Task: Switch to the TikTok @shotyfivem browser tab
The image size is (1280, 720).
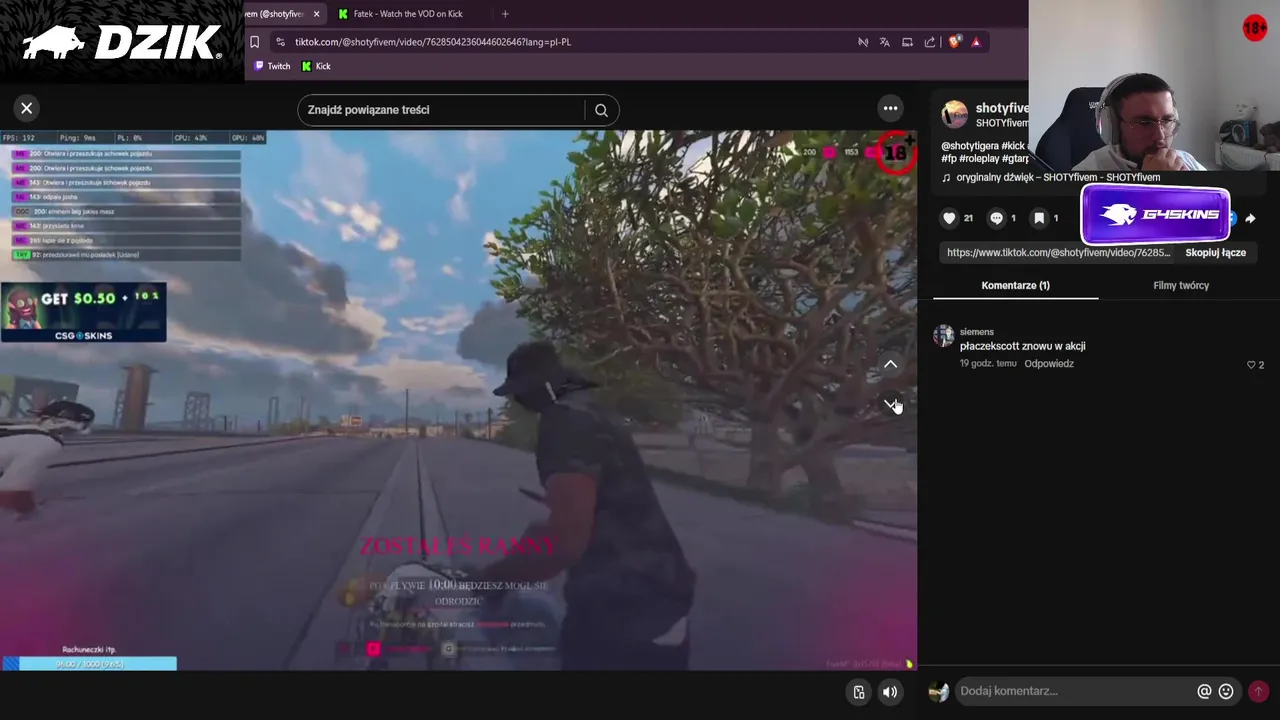Action: coord(275,14)
